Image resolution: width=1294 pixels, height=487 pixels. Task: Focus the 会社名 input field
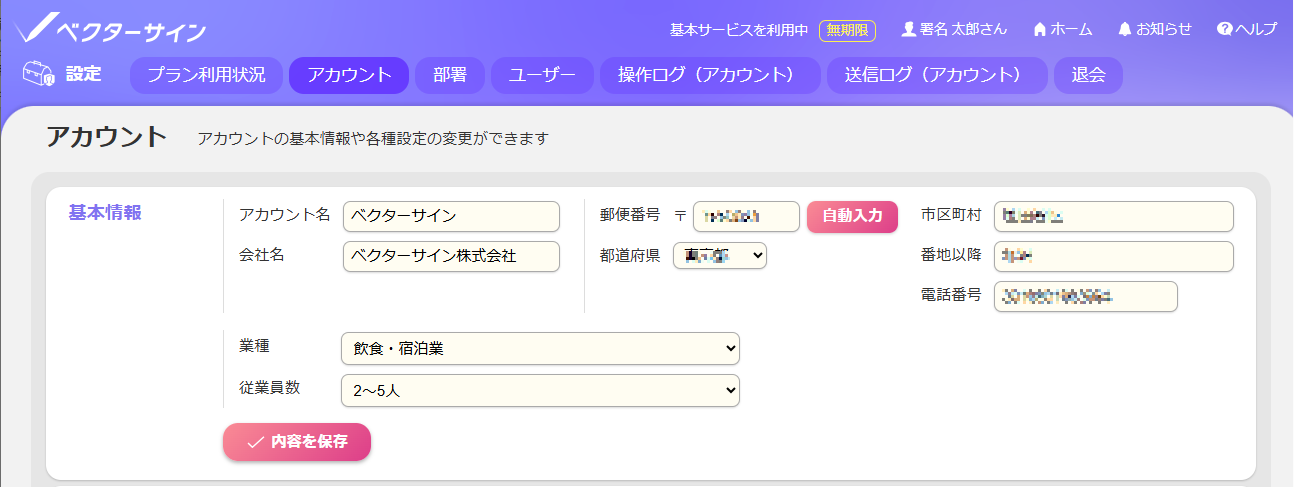(x=451, y=256)
